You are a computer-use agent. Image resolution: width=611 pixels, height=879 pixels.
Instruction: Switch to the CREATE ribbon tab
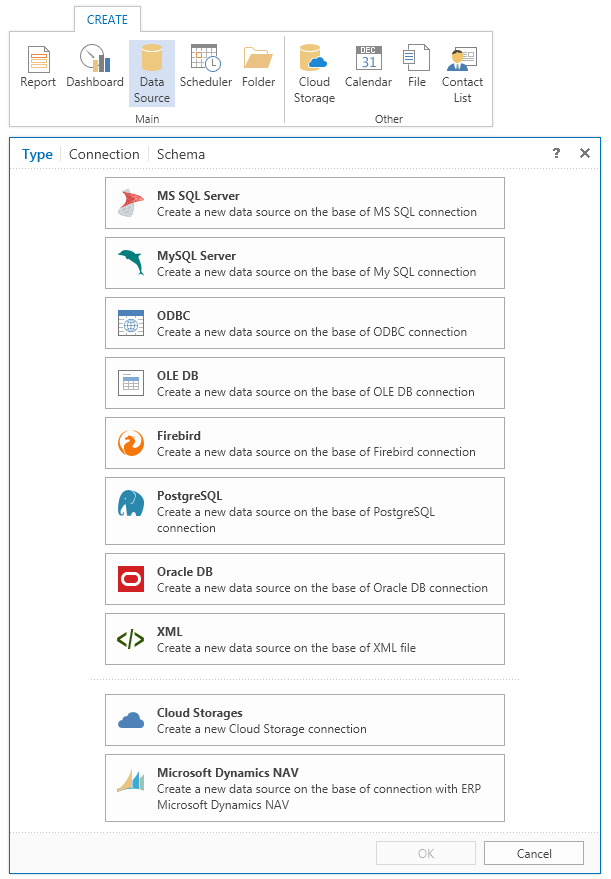(x=107, y=20)
